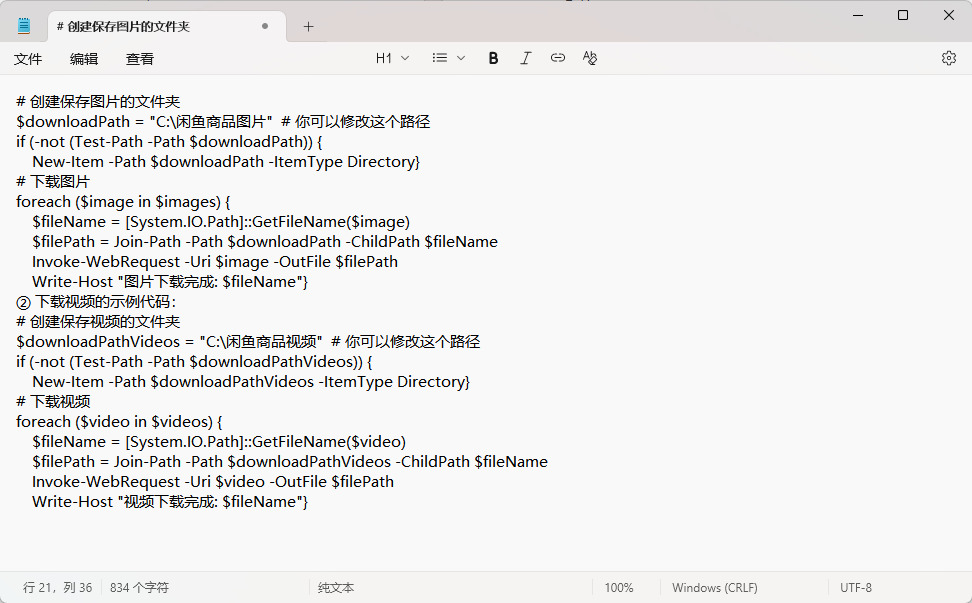Click the '# 下载图片' comment line
Image resolution: width=972 pixels, height=603 pixels.
pyautogui.click(x=53, y=182)
